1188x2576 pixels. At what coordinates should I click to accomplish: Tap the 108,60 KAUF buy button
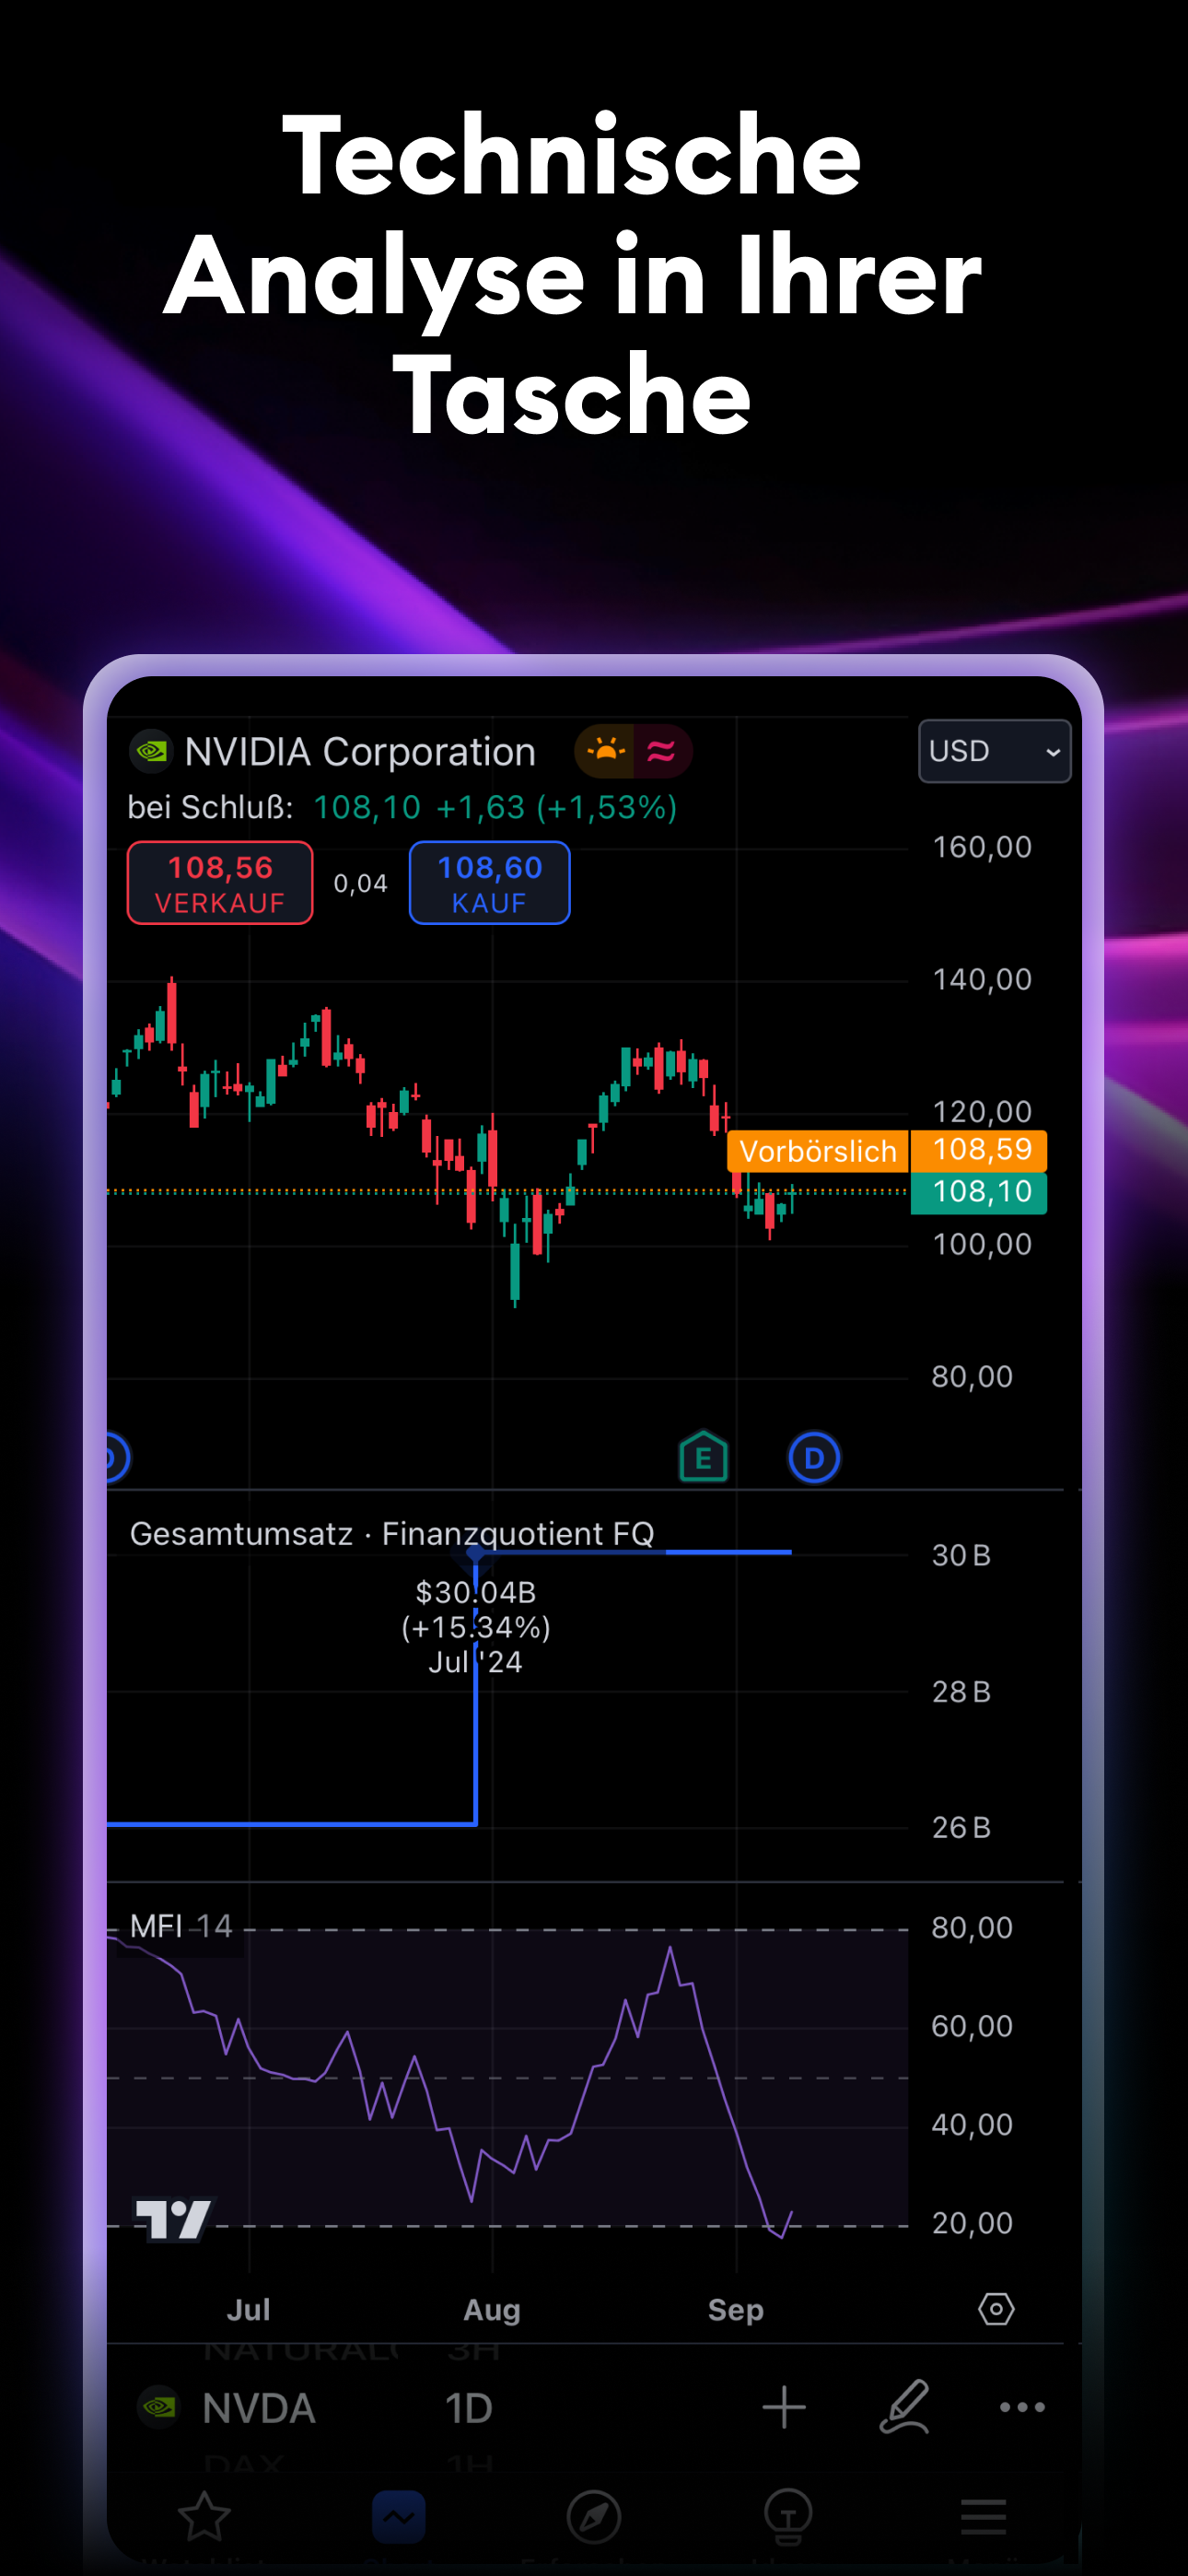pyautogui.click(x=489, y=883)
